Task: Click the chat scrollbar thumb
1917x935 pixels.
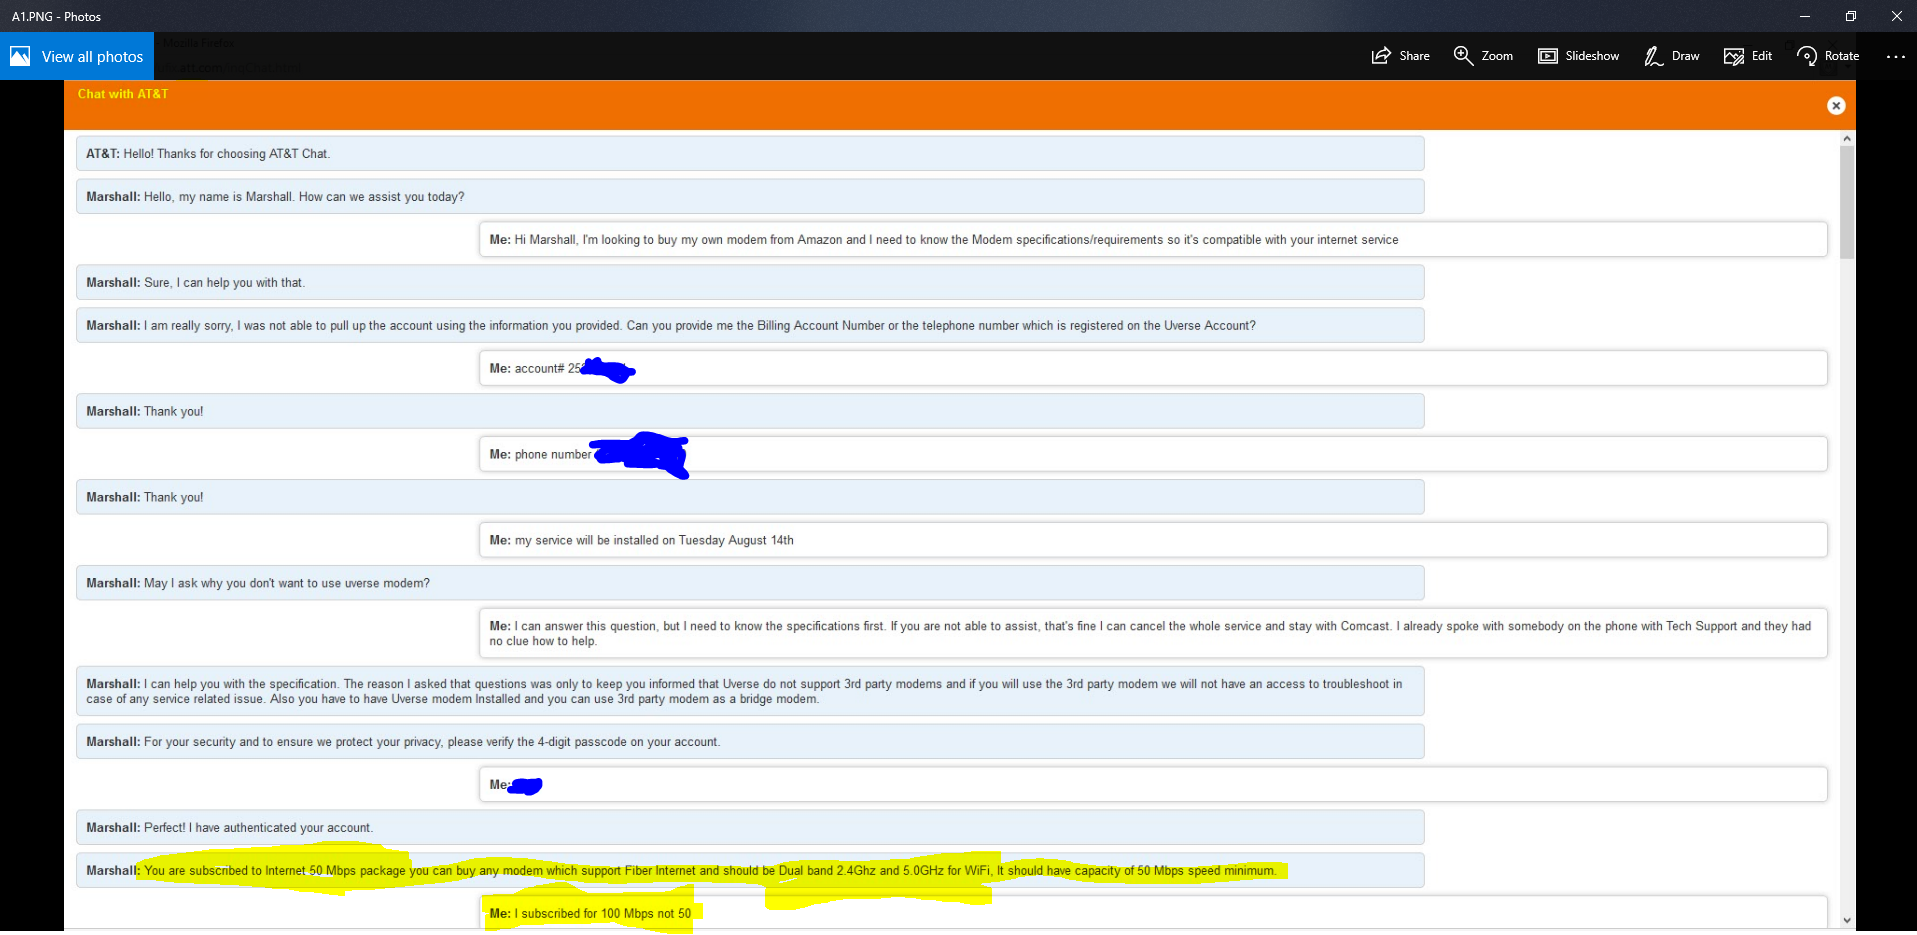Action: 1847,202
